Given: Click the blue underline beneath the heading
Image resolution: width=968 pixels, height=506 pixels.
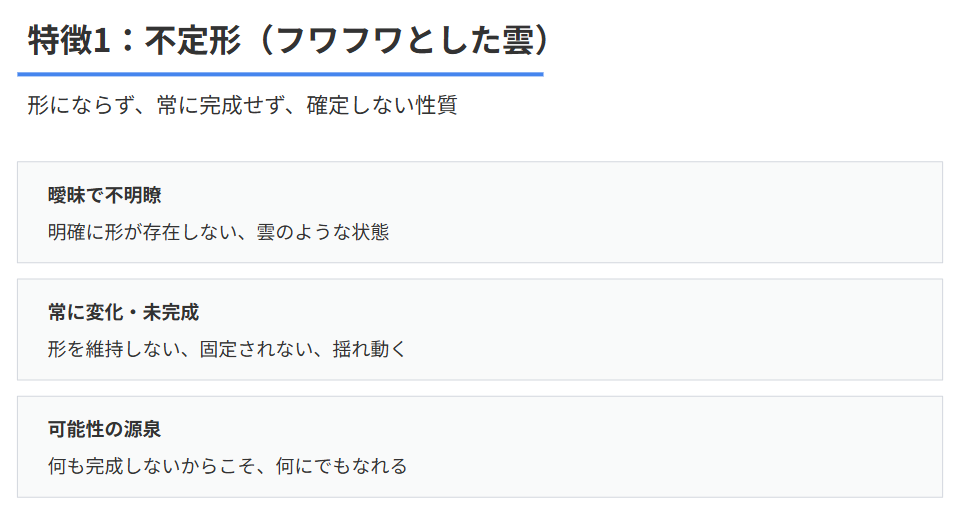Looking at the screenshot, I should point(280,74).
